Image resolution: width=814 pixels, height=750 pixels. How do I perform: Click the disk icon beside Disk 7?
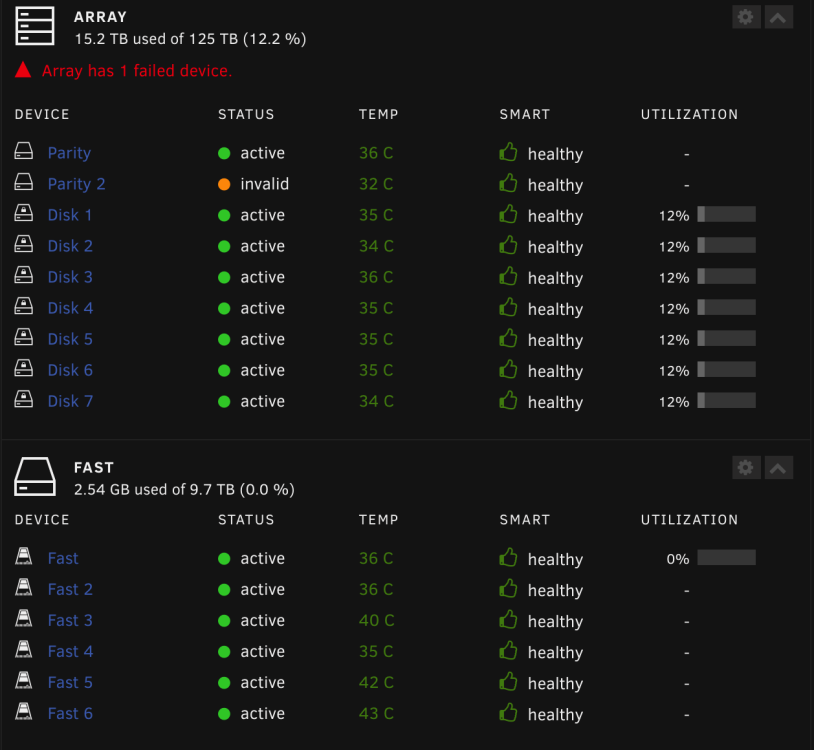pos(23,399)
